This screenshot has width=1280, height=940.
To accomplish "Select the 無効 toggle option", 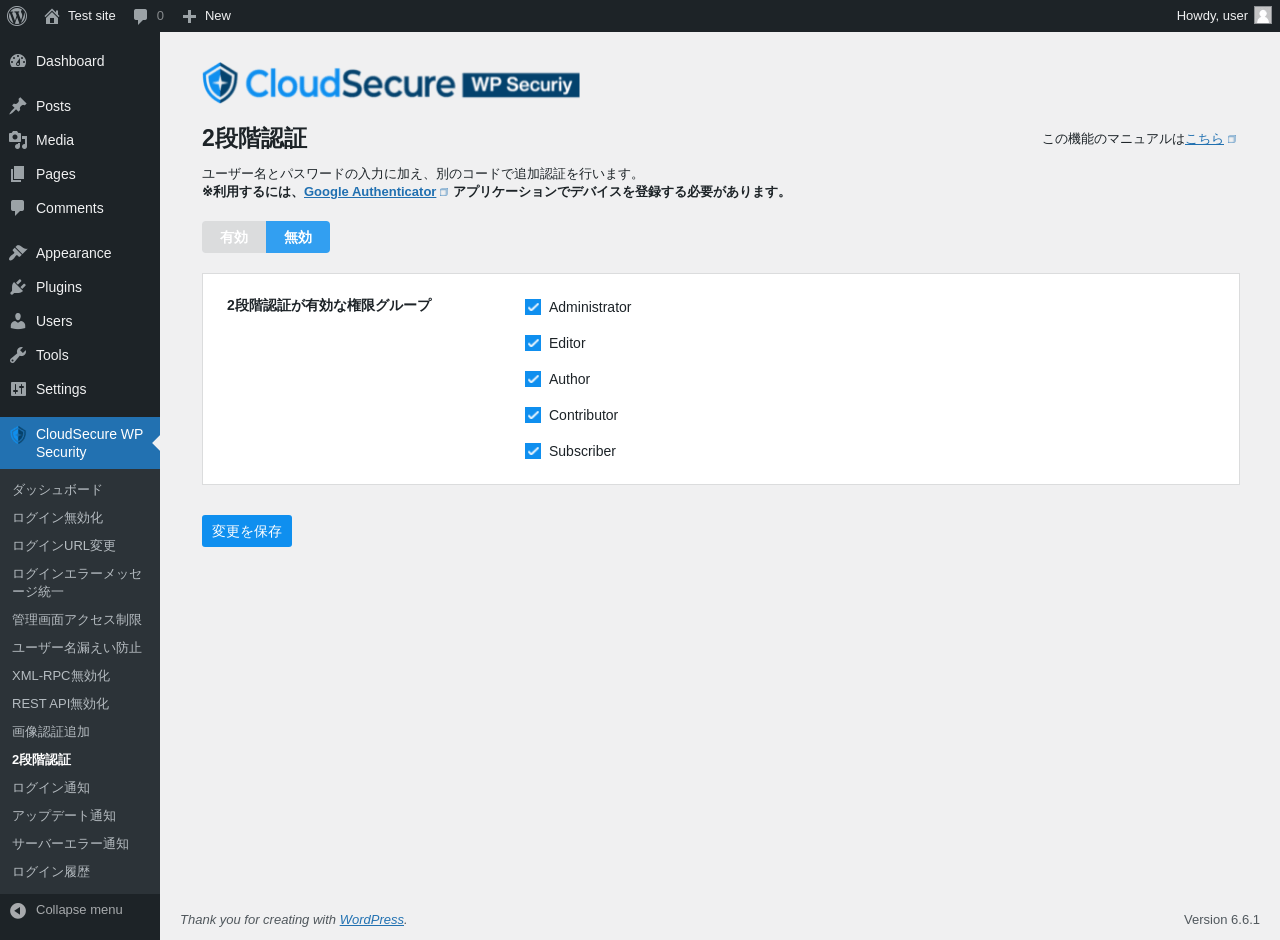I will click(x=298, y=237).
